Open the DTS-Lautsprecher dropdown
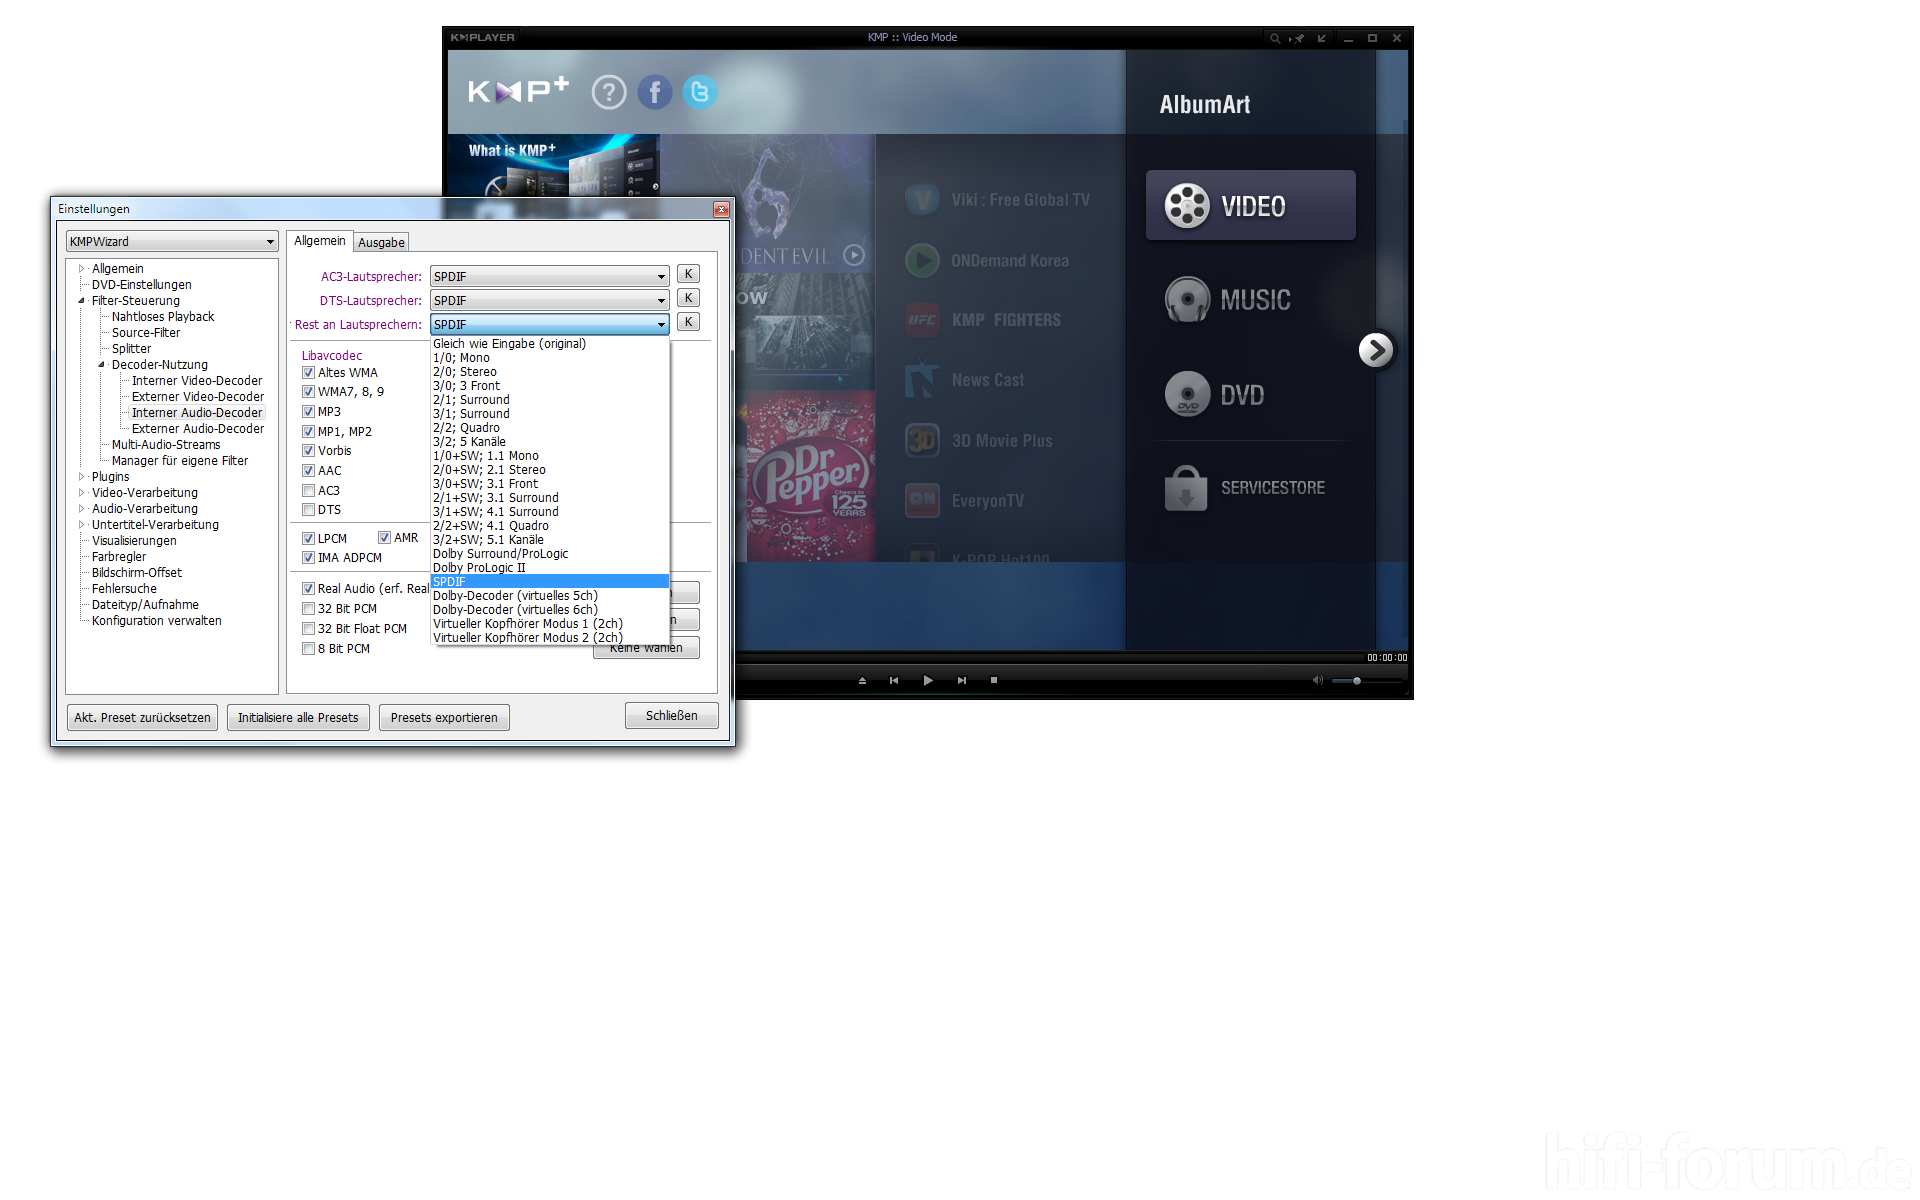The height and width of the screenshot is (1200, 1920). click(x=550, y=300)
